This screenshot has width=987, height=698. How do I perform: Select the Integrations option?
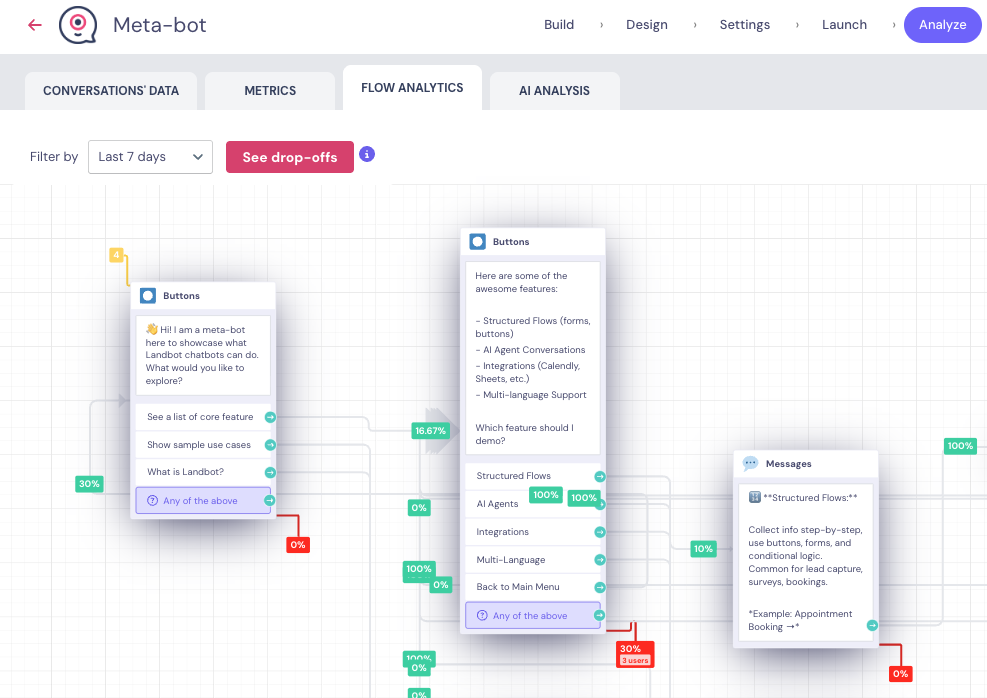tap(533, 532)
